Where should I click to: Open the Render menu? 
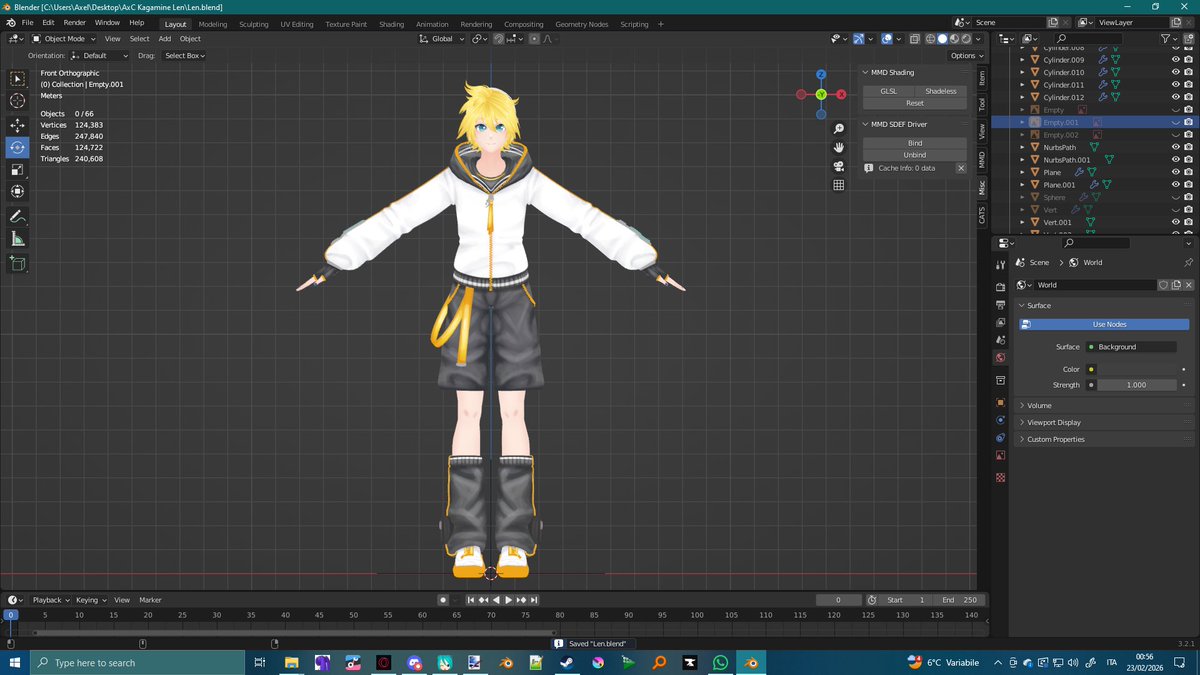(74, 22)
